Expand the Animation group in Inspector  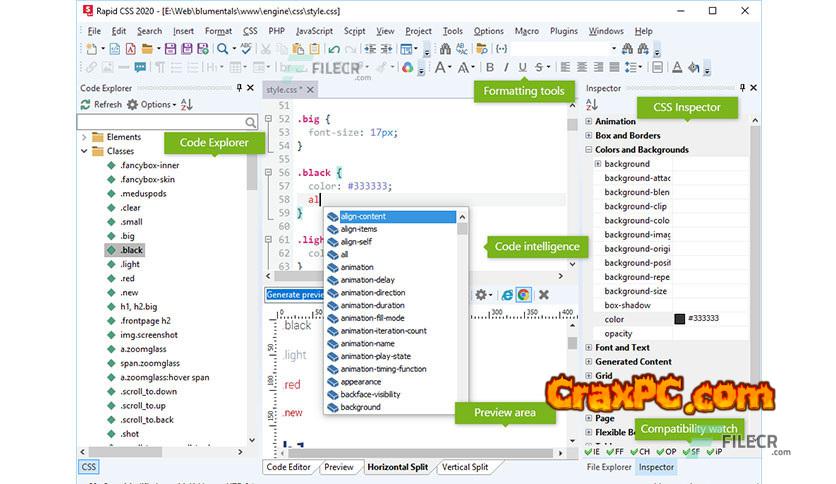(x=589, y=122)
